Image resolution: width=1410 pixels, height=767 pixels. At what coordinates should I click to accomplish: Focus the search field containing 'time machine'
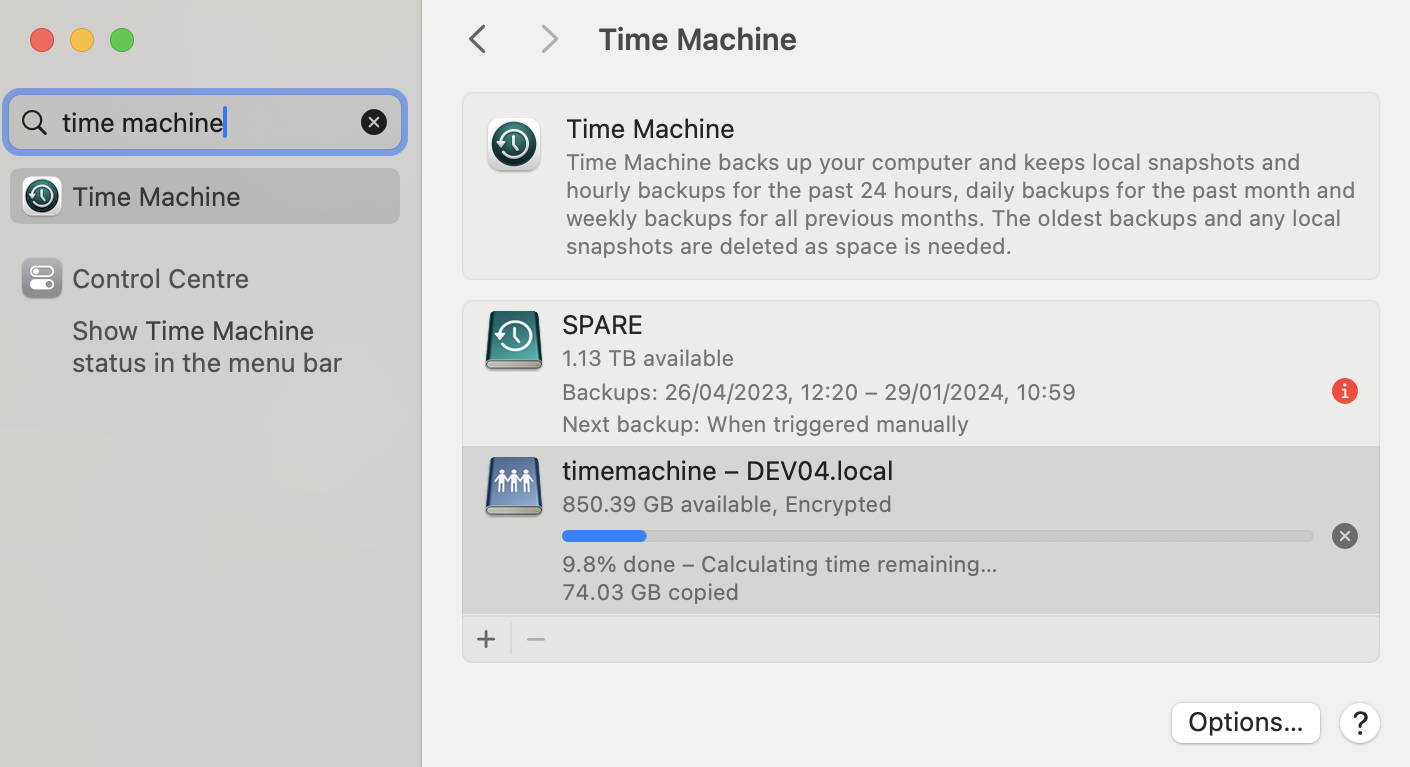coord(204,122)
